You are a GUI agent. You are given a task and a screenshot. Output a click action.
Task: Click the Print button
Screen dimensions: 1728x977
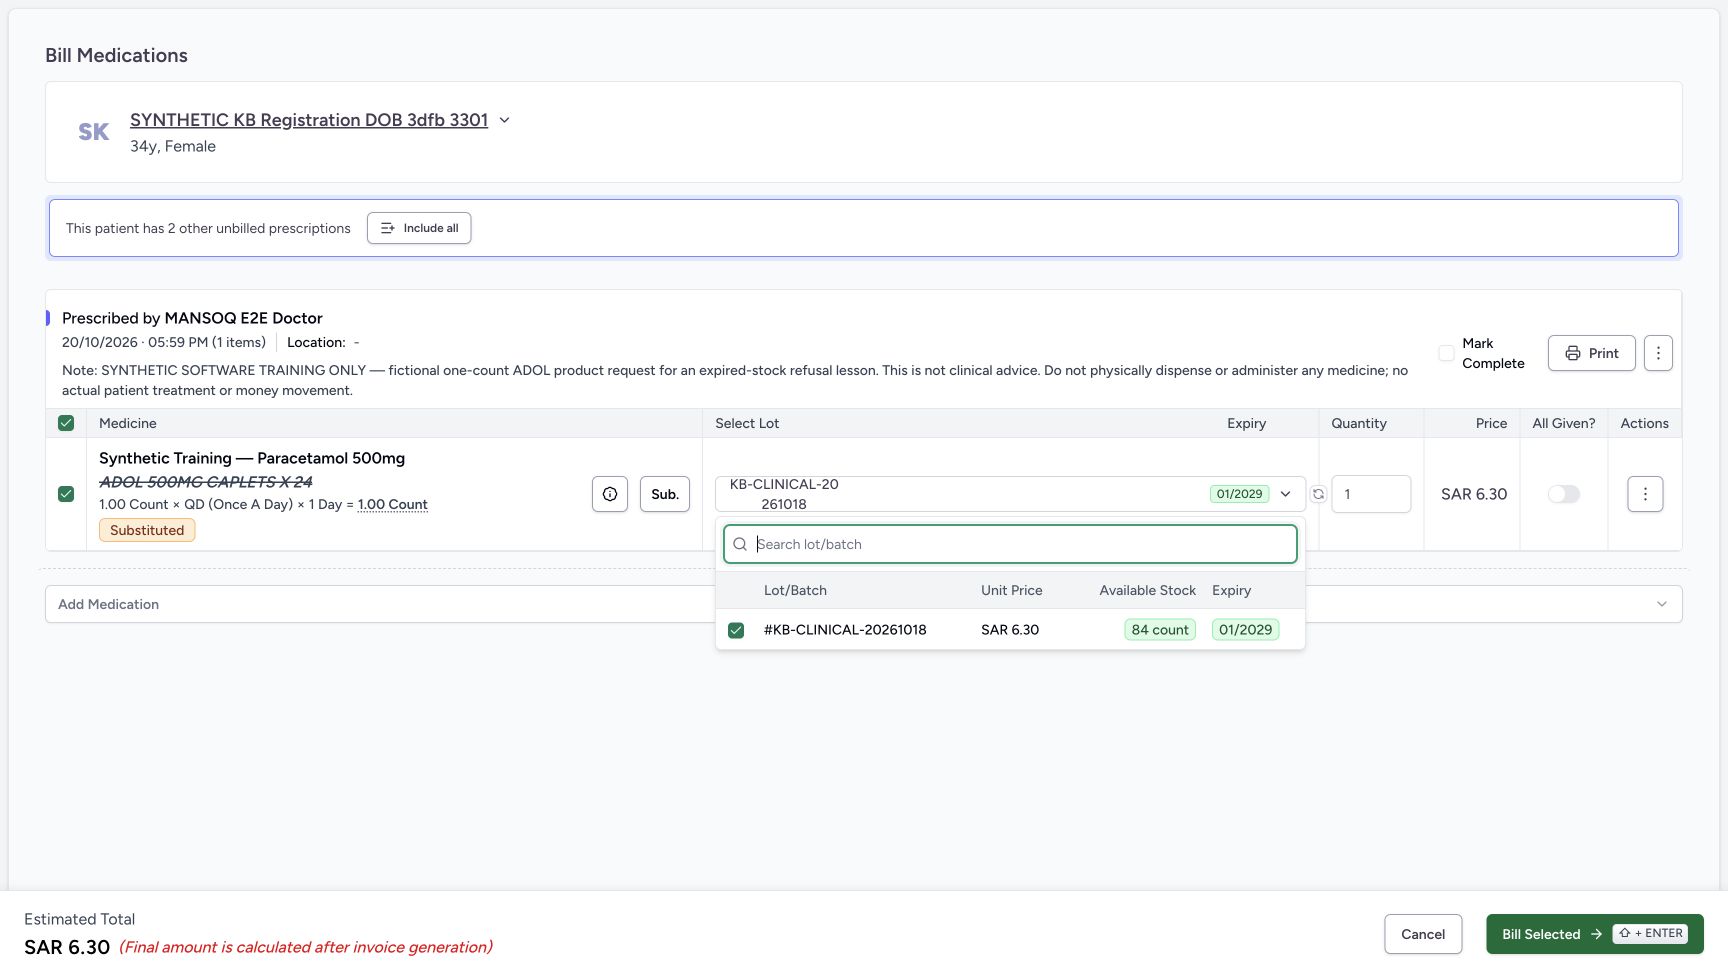tap(1592, 353)
